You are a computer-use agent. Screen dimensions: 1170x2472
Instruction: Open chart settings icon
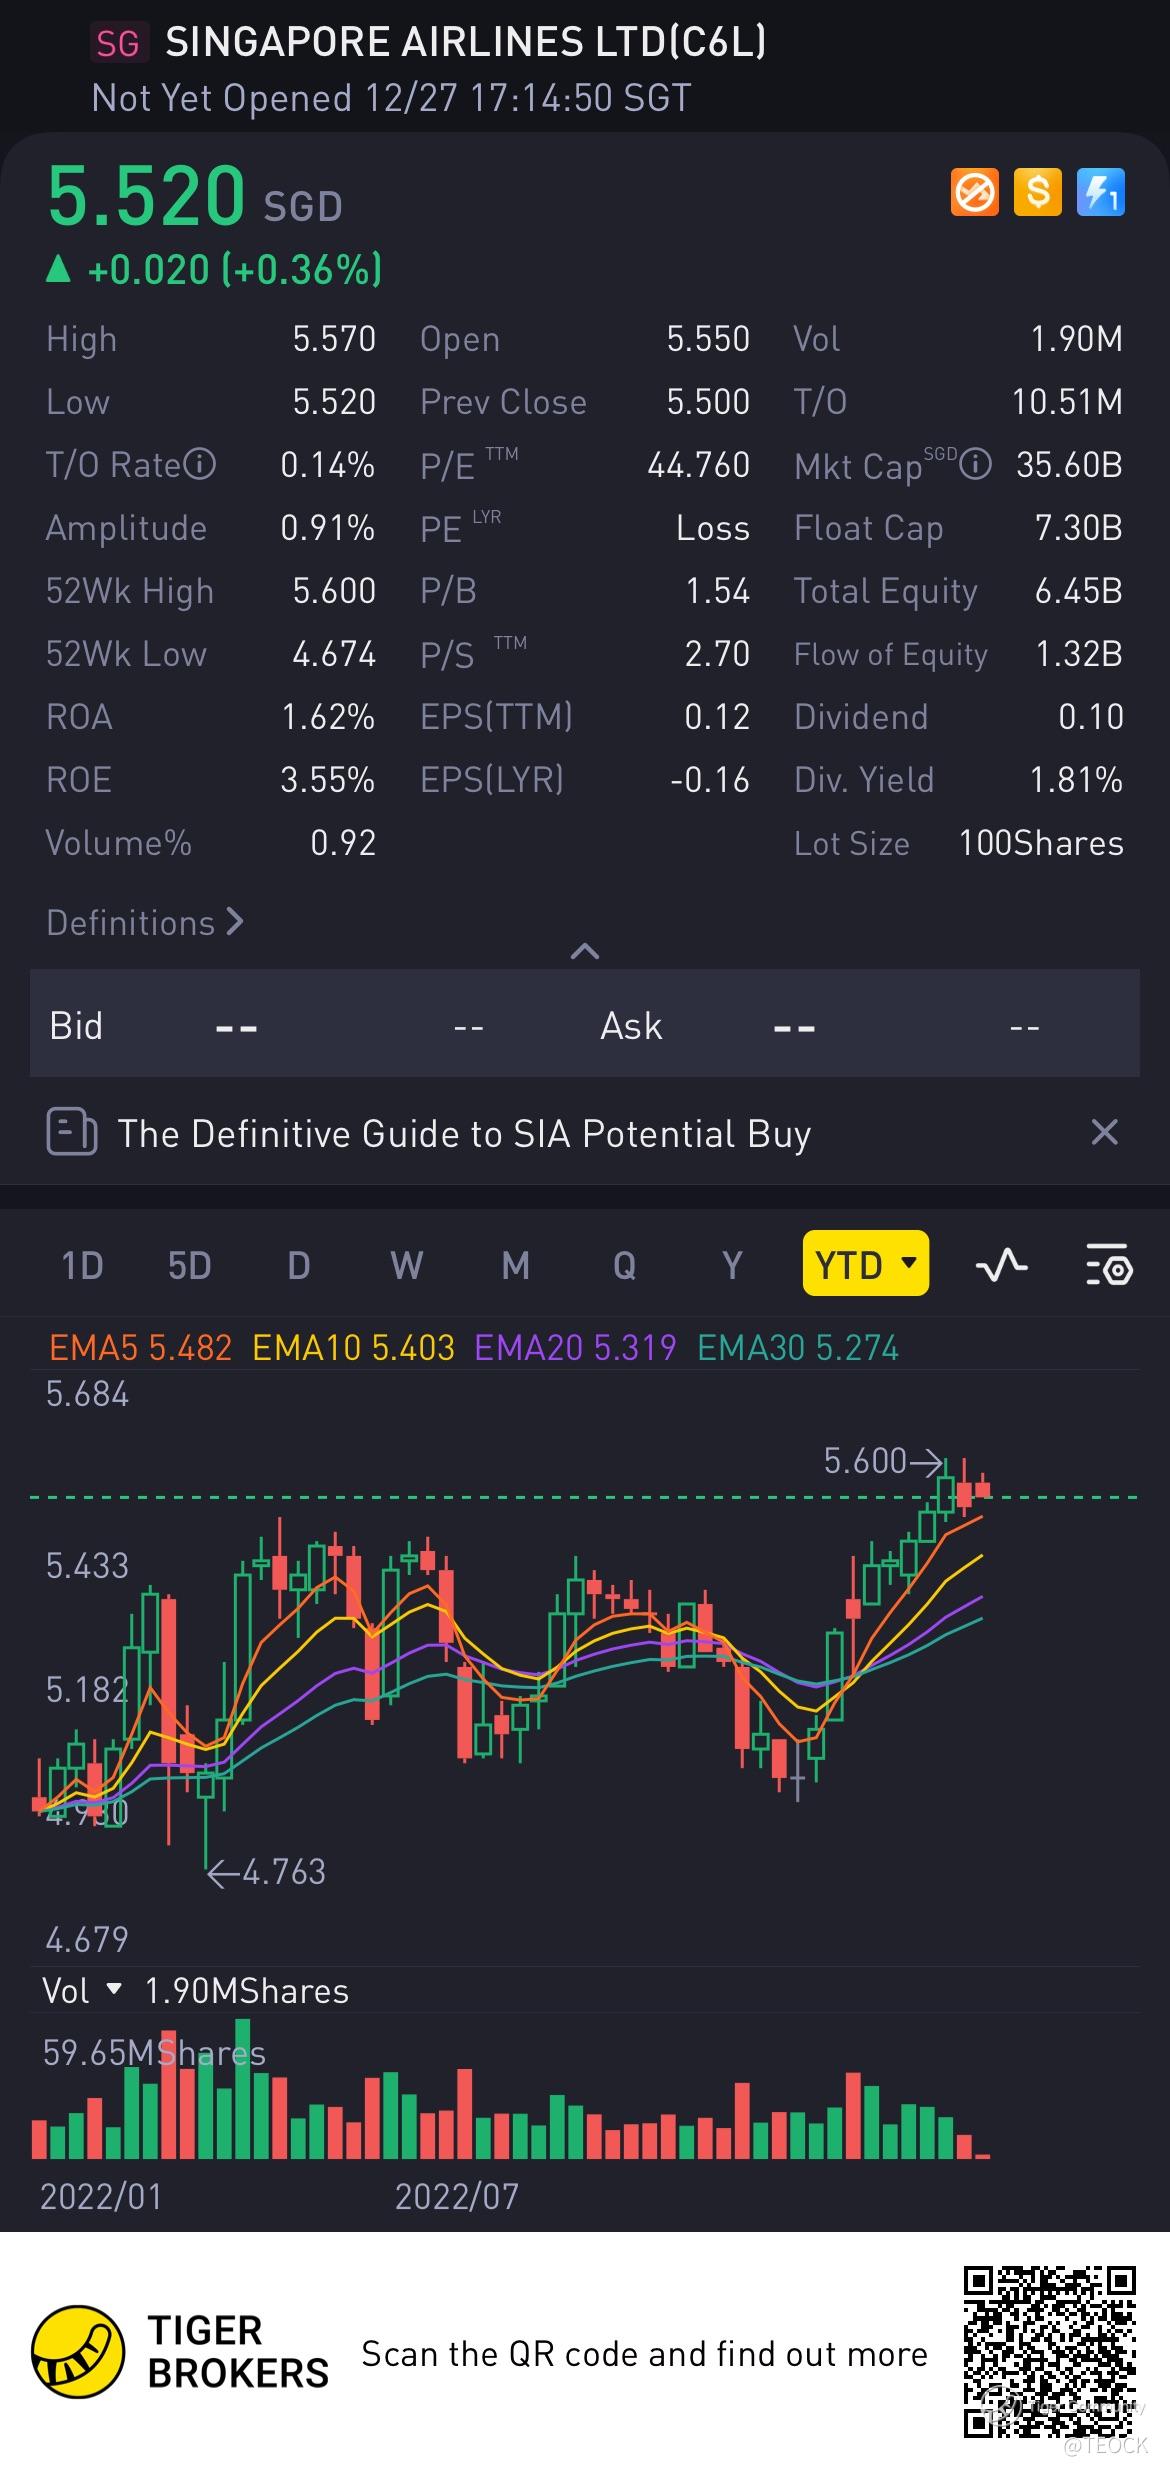(1108, 1265)
